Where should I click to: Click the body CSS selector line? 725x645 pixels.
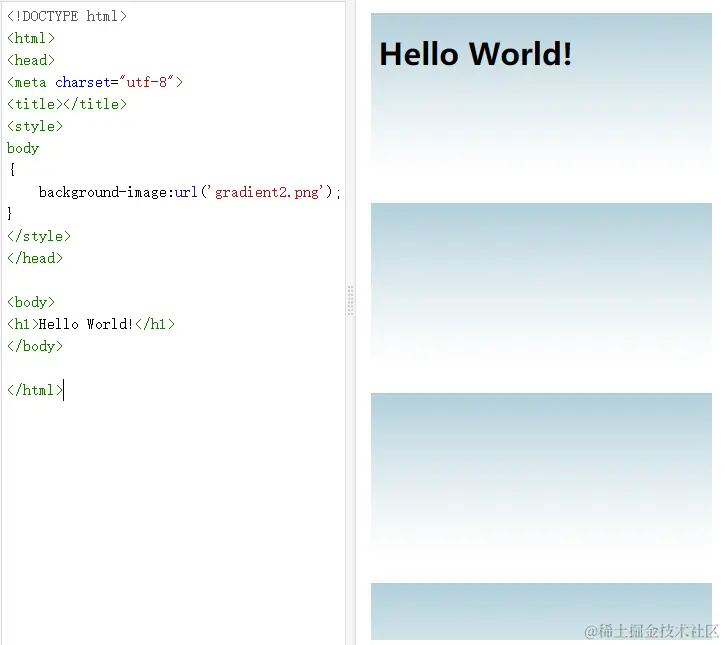[x=23, y=148]
